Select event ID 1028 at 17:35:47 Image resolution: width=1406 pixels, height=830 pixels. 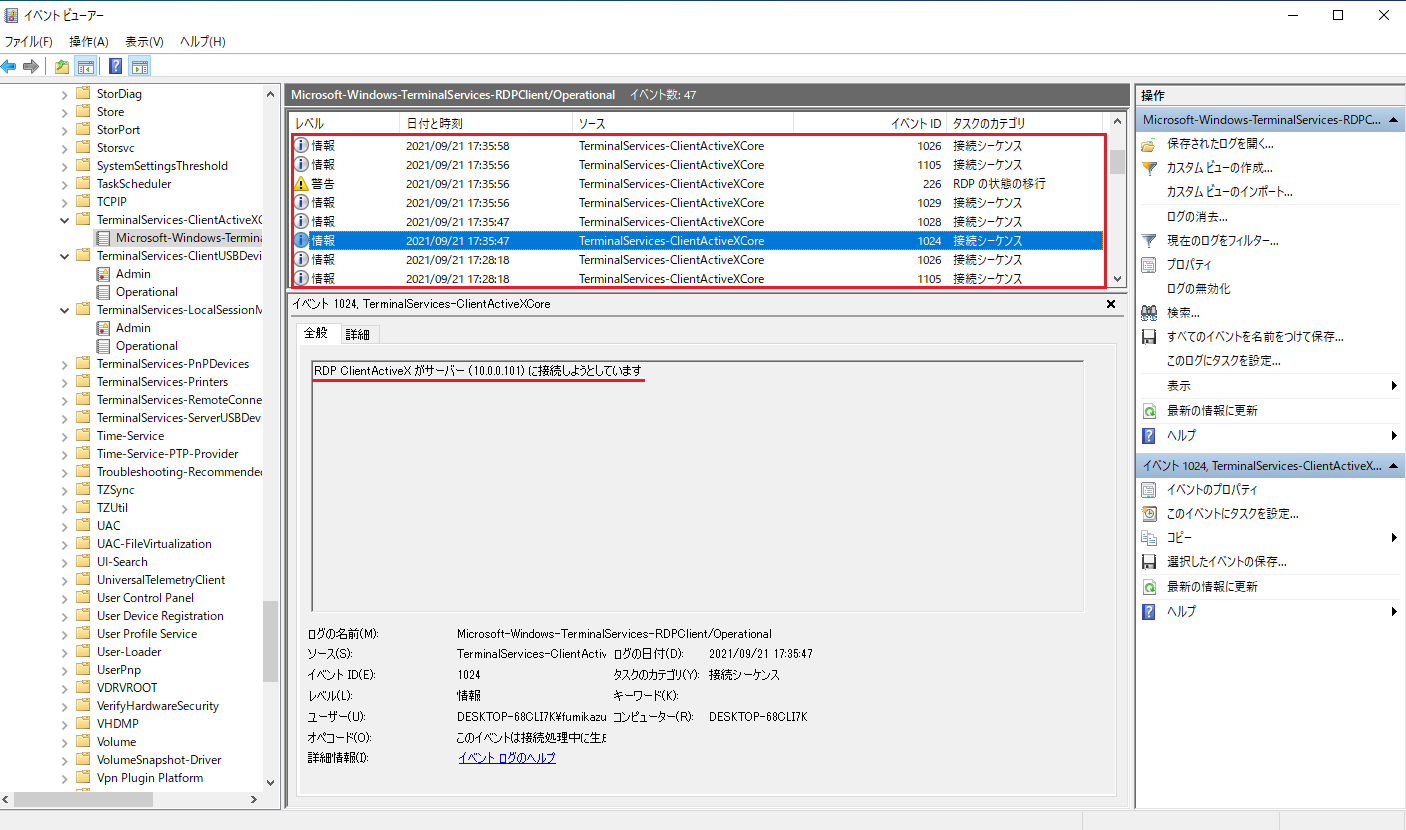(698, 222)
